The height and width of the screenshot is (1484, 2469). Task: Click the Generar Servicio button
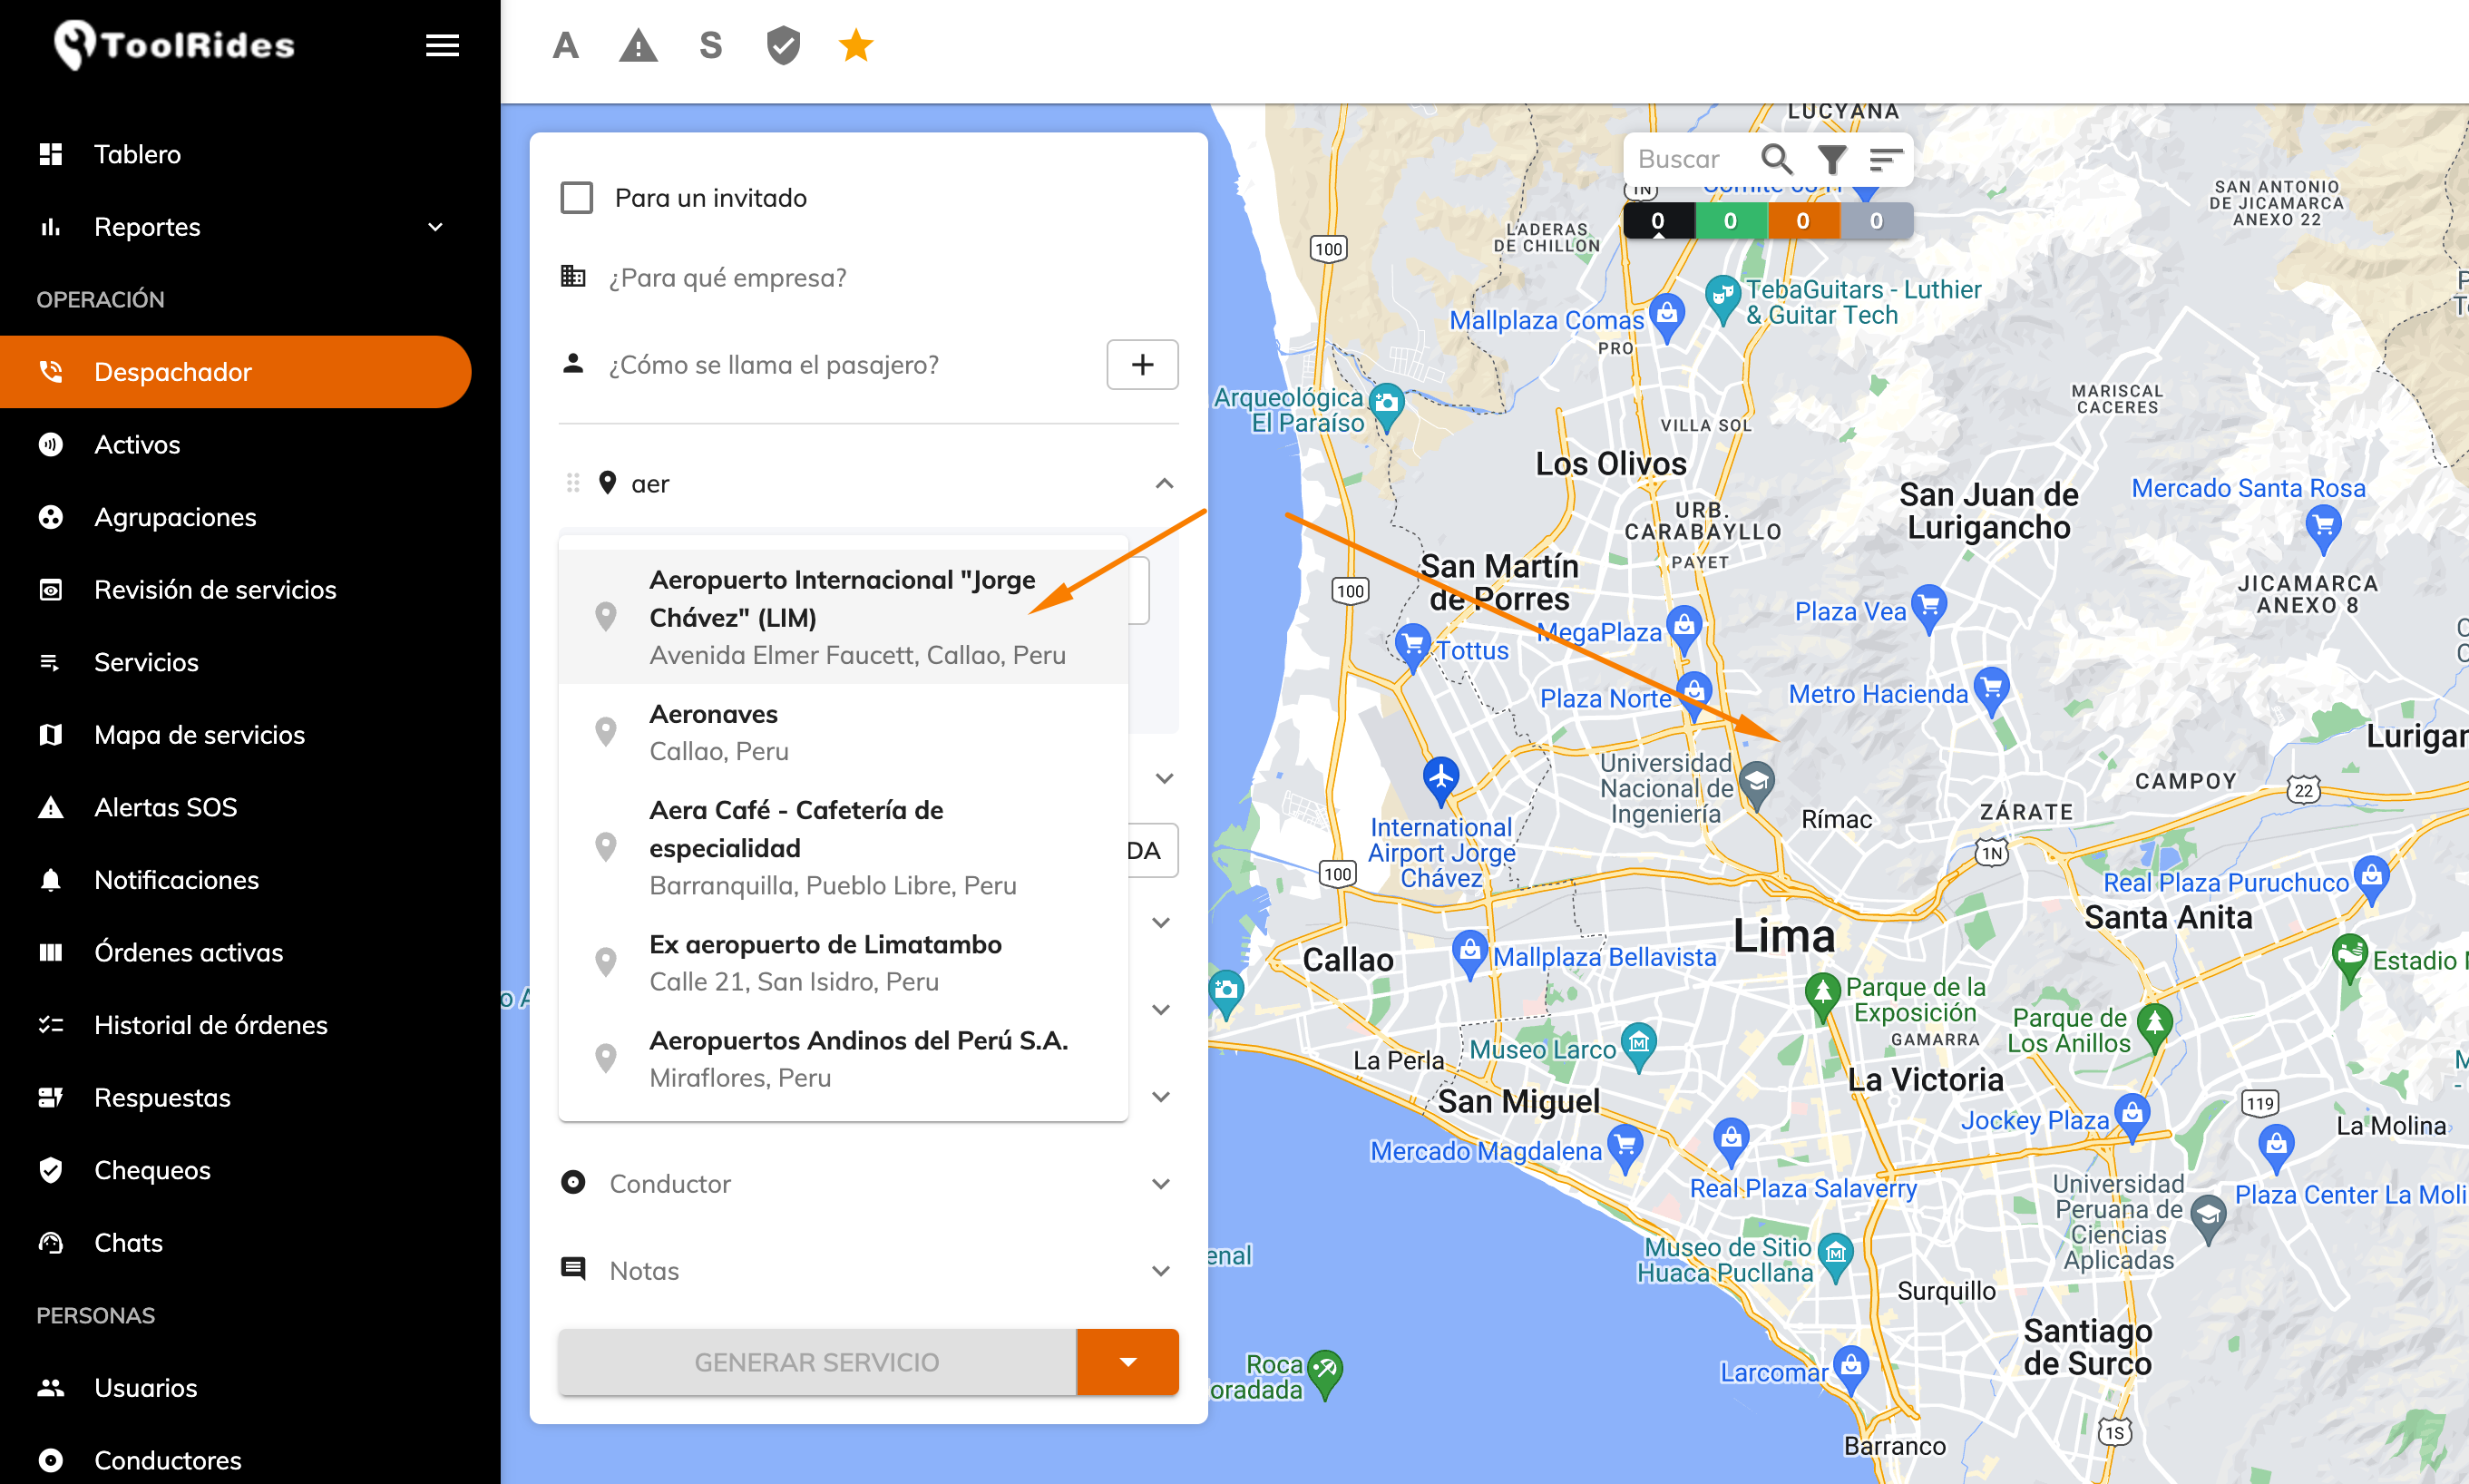coord(817,1361)
